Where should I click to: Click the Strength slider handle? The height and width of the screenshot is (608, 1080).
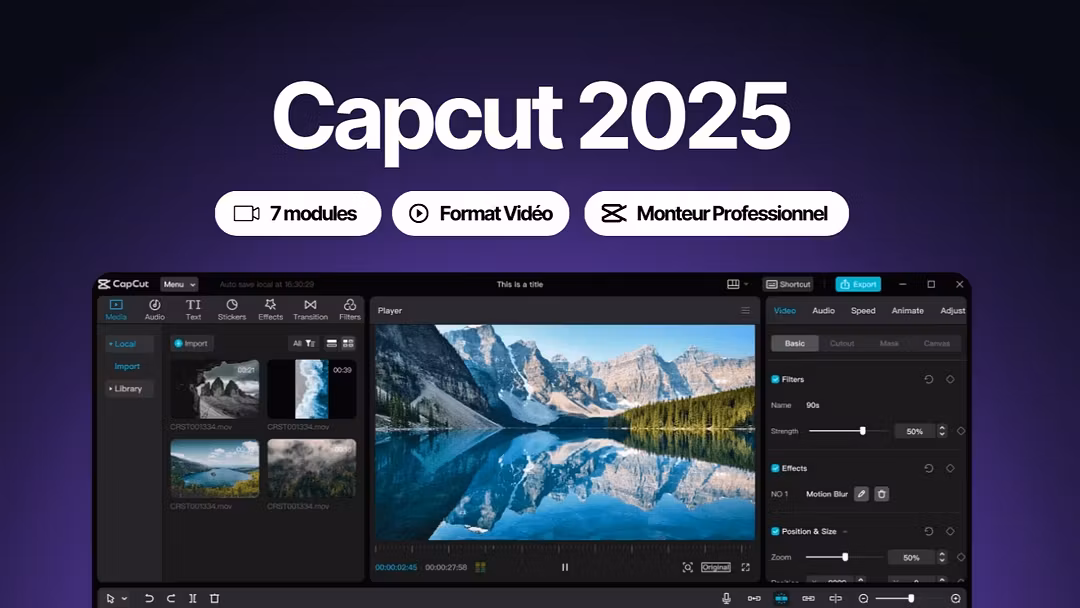[862, 431]
